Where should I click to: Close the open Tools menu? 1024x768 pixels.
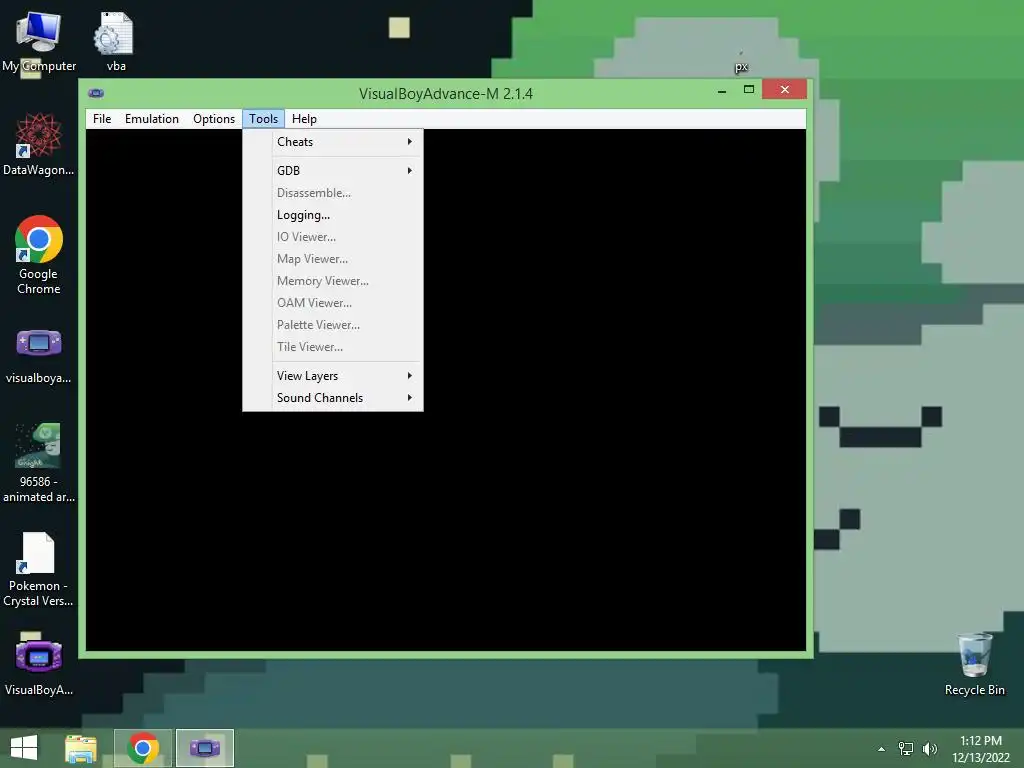click(x=263, y=119)
